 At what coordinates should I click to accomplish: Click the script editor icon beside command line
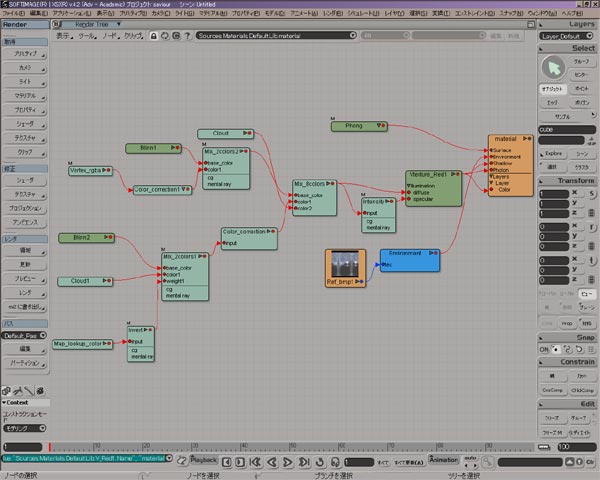[182, 460]
